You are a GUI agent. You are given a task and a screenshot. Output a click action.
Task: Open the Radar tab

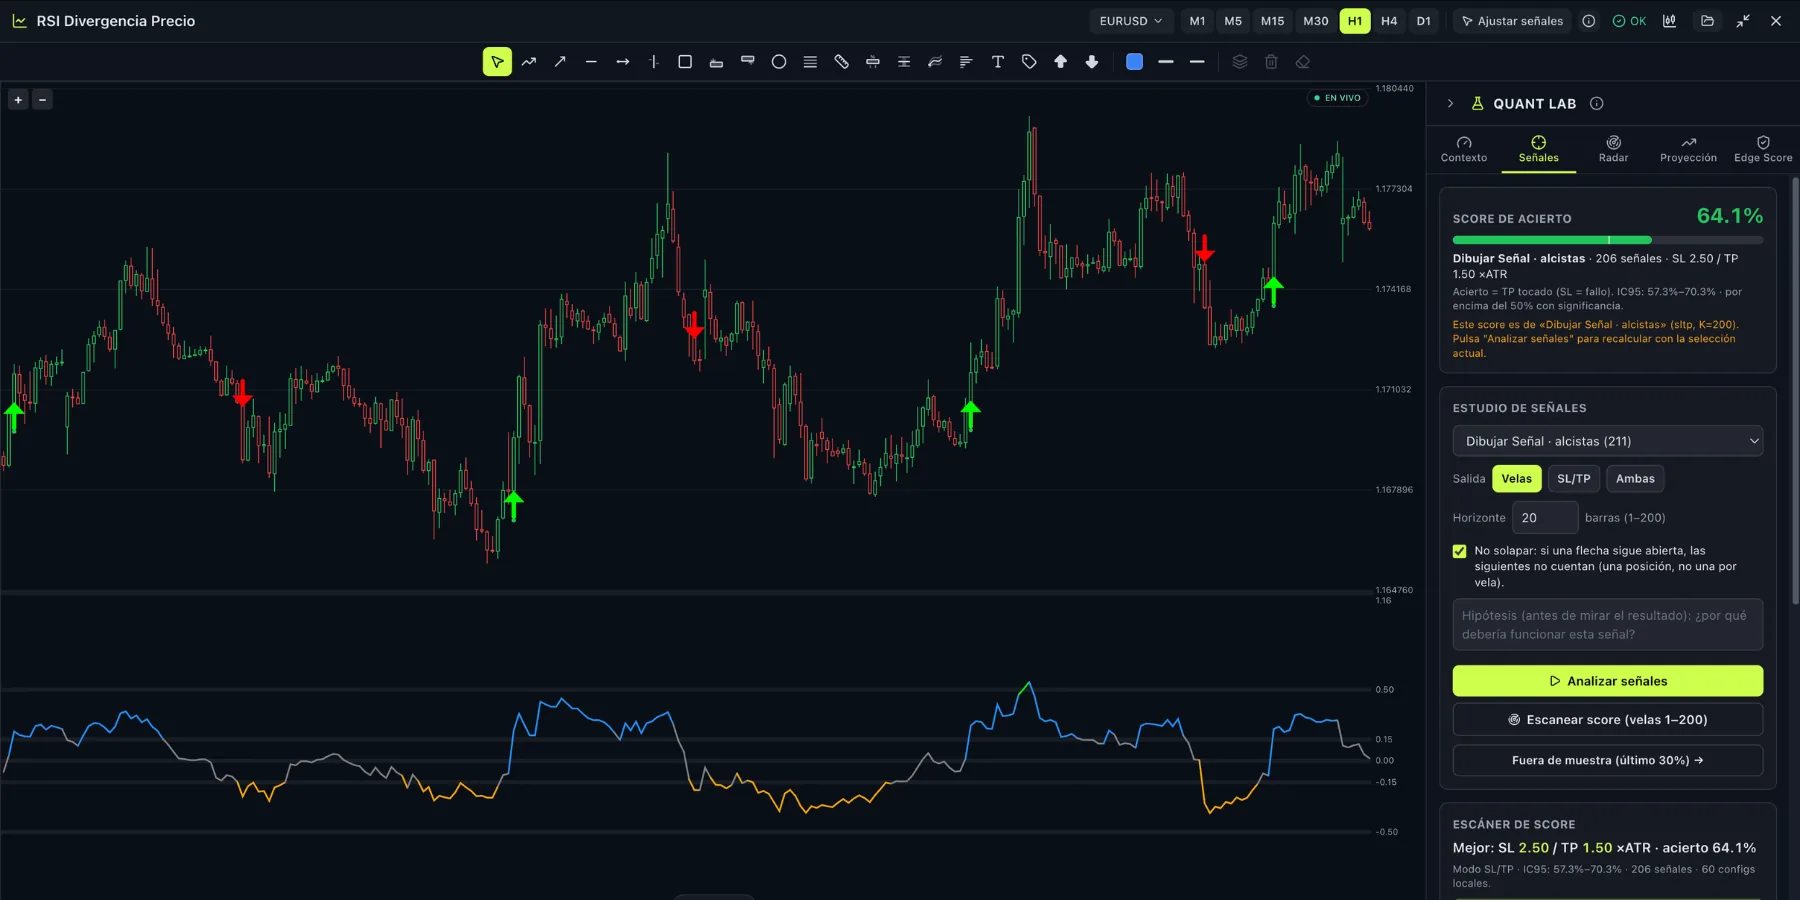coord(1613,150)
